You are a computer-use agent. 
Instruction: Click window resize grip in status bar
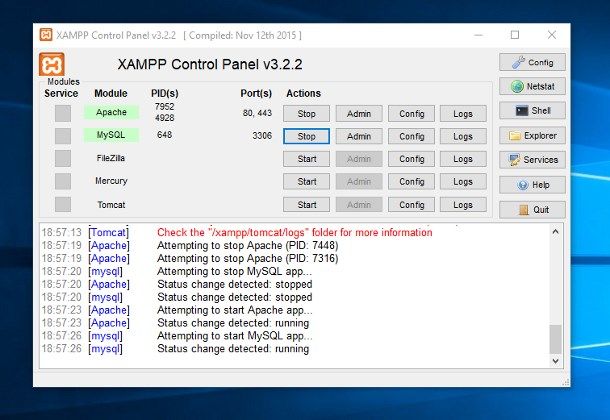click(566, 382)
